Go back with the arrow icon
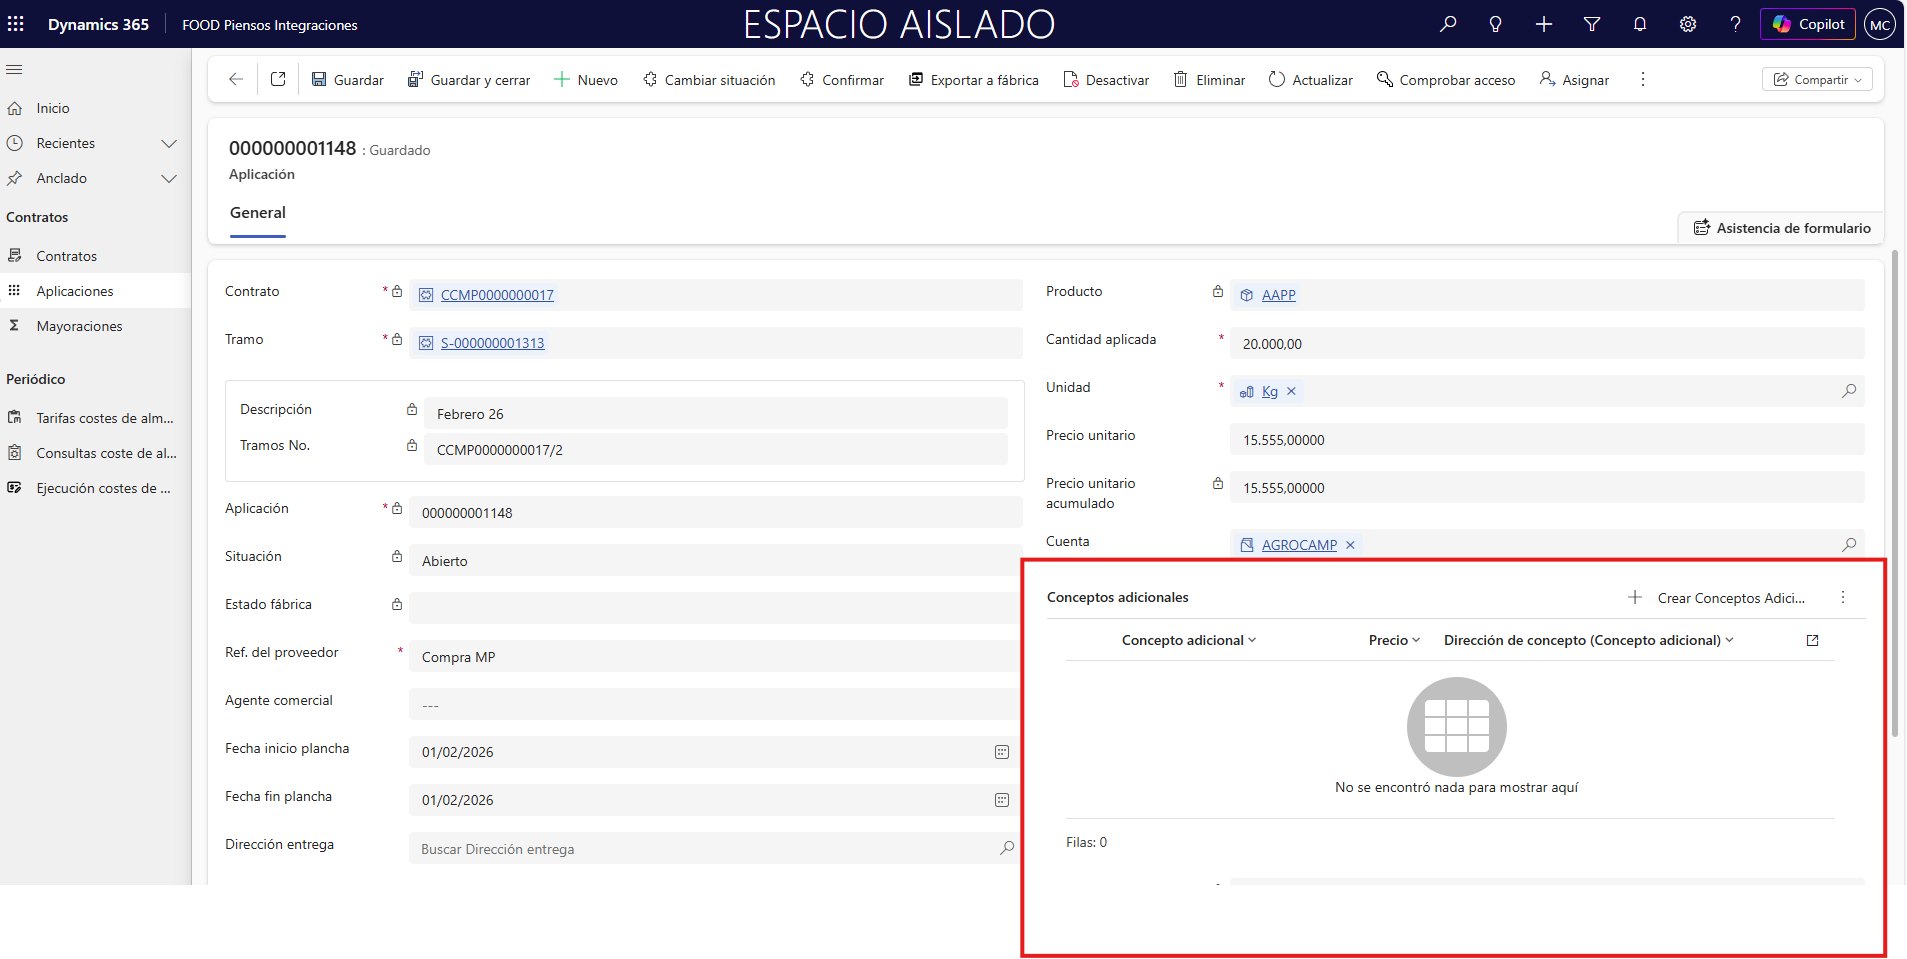 [236, 79]
